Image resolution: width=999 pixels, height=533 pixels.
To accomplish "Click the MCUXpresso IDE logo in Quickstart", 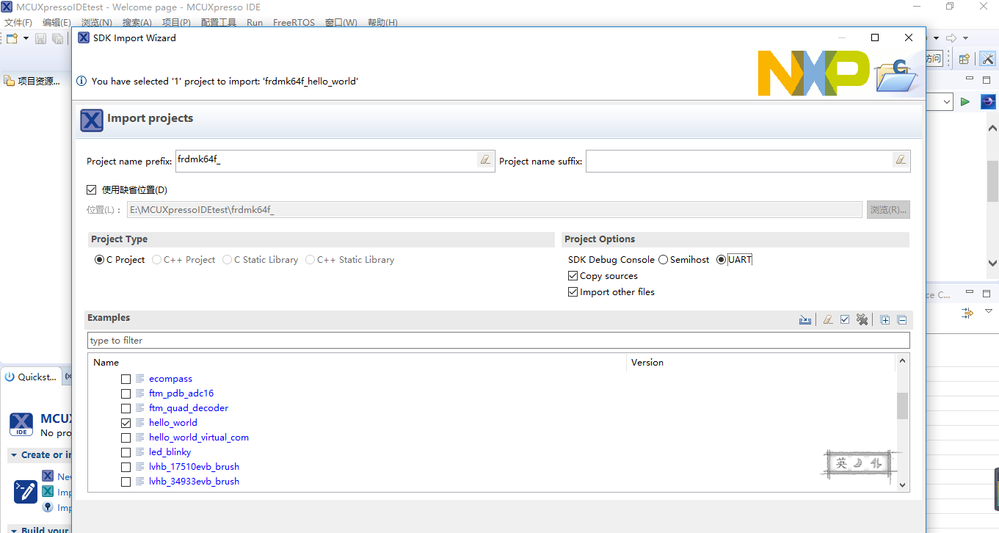I will (21, 424).
